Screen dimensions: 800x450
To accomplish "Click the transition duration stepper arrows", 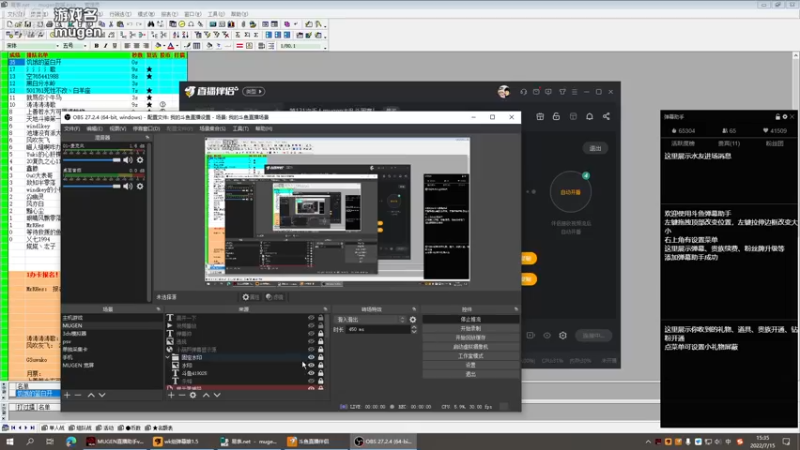I will pyautogui.click(x=414, y=330).
